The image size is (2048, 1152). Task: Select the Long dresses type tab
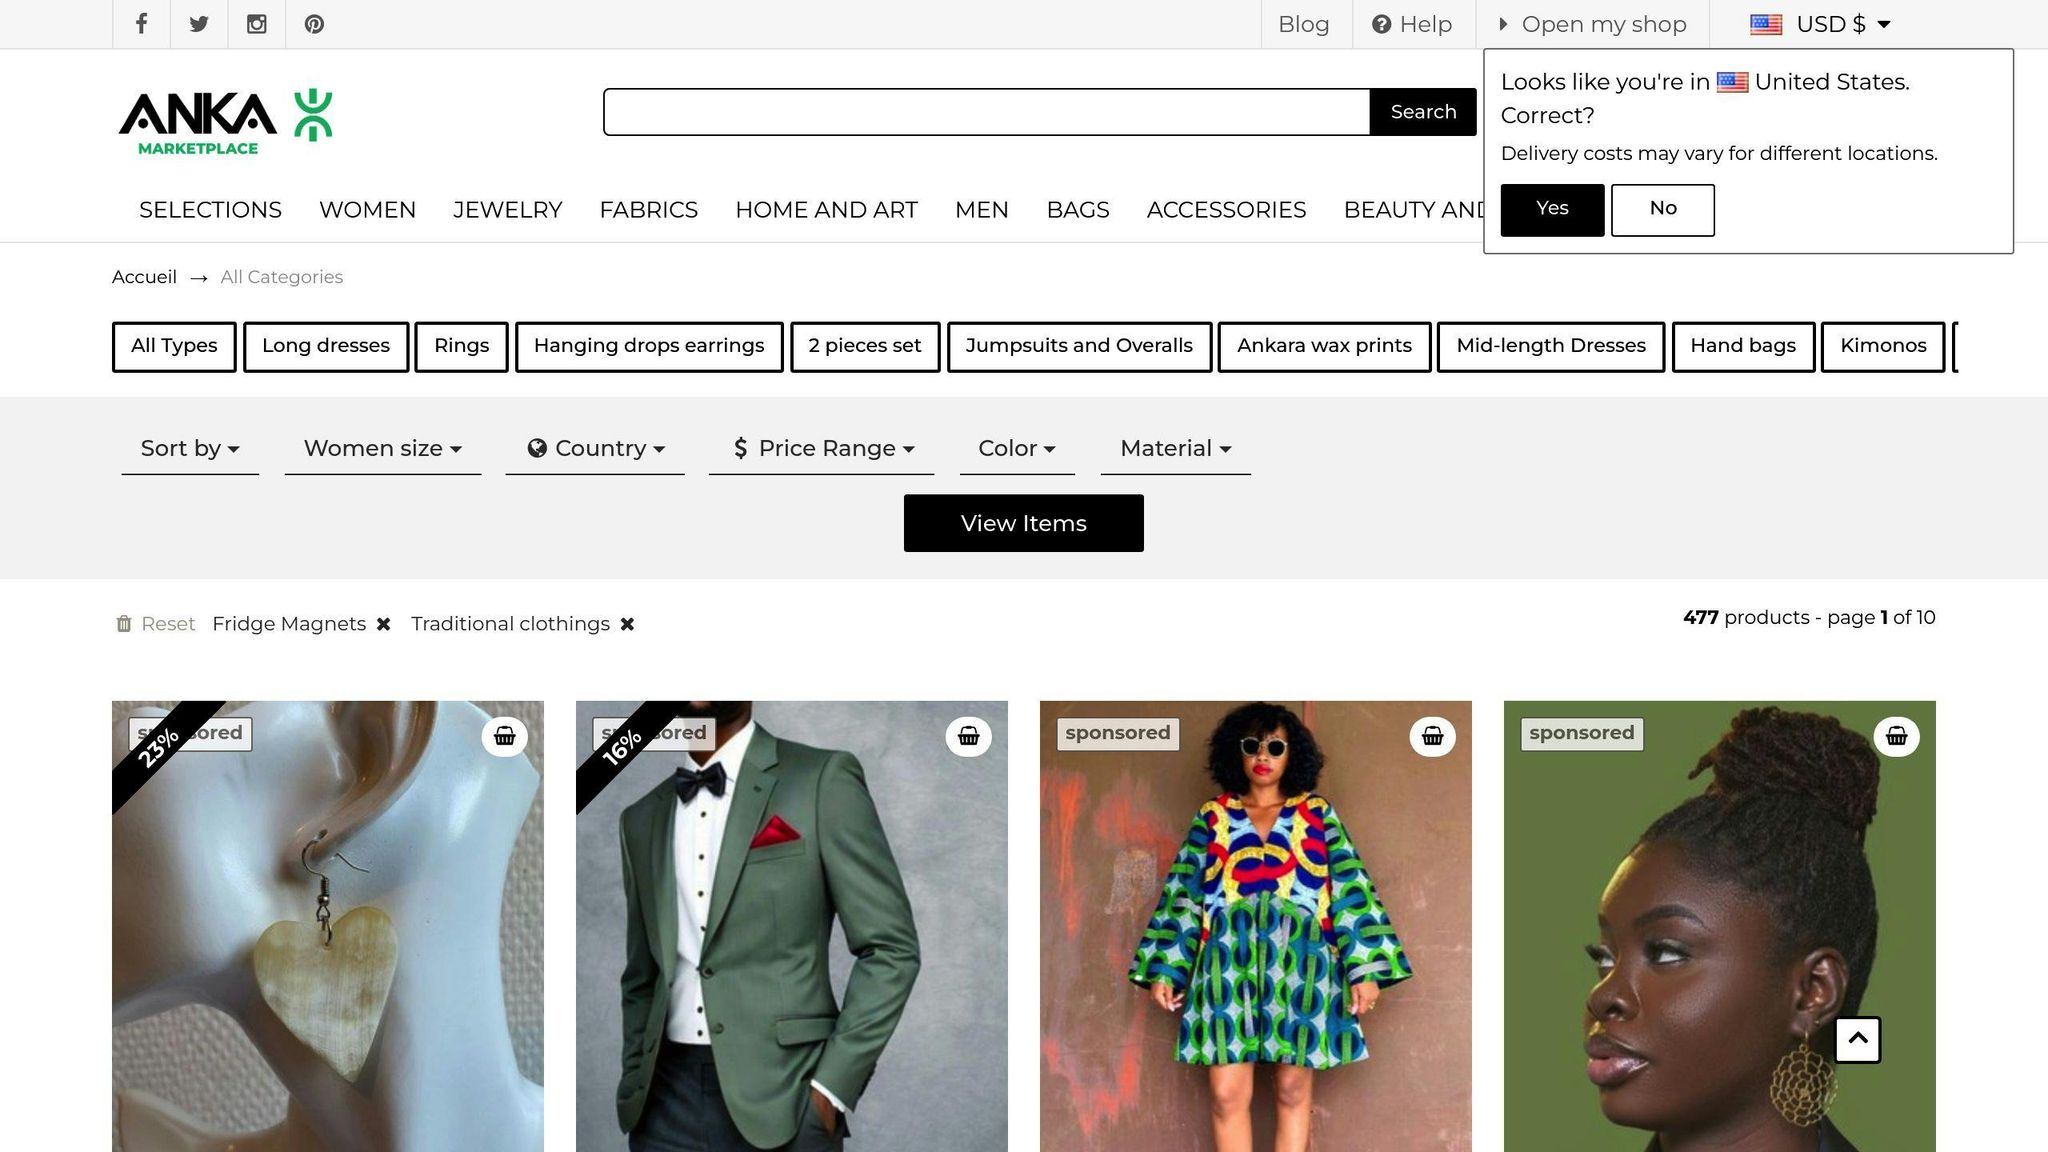tap(326, 346)
